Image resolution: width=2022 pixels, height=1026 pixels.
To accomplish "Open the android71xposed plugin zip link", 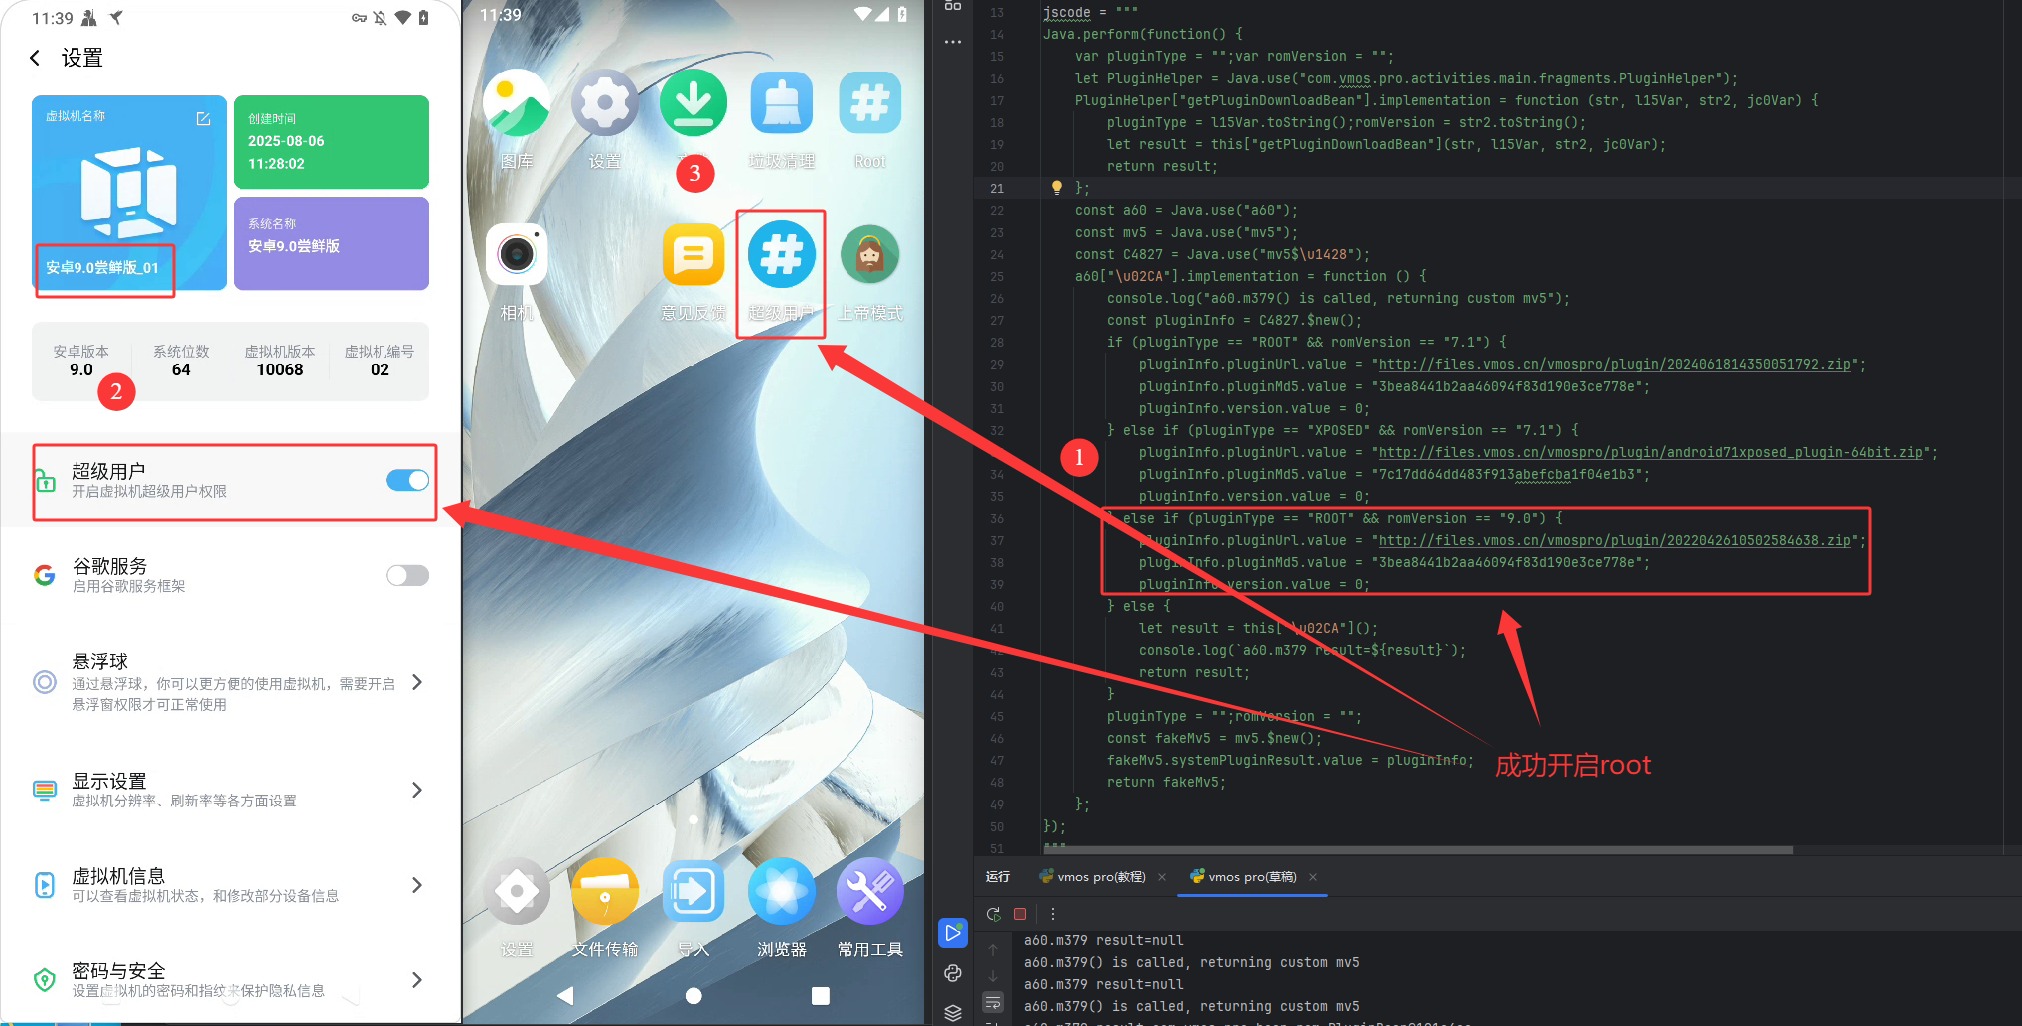I will pyautogui.click(x=1651, y=452).
